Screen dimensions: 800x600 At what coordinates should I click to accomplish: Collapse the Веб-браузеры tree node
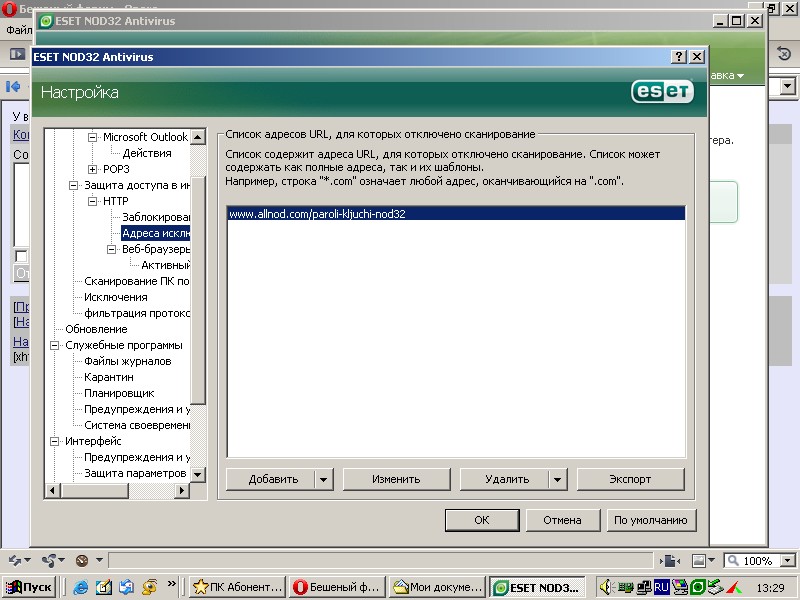111,249
